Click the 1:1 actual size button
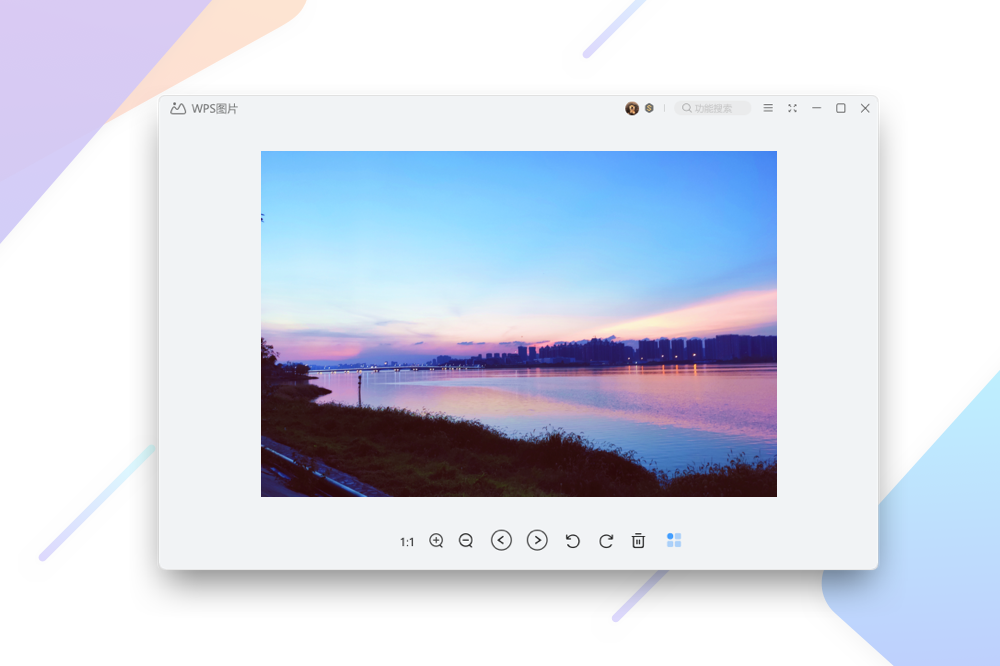 coord(407,542)
